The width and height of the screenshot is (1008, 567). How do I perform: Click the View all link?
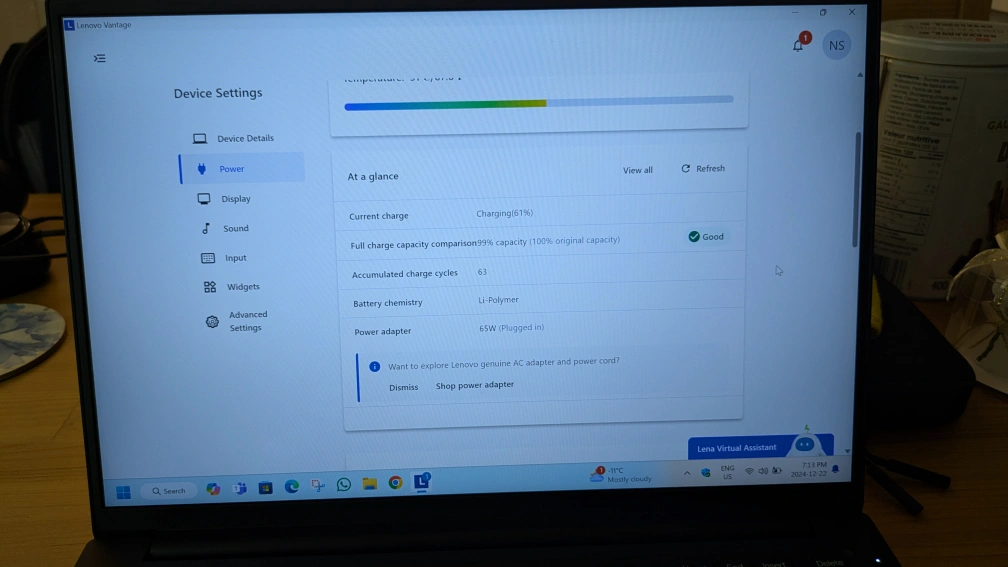(x=637, y=170)
